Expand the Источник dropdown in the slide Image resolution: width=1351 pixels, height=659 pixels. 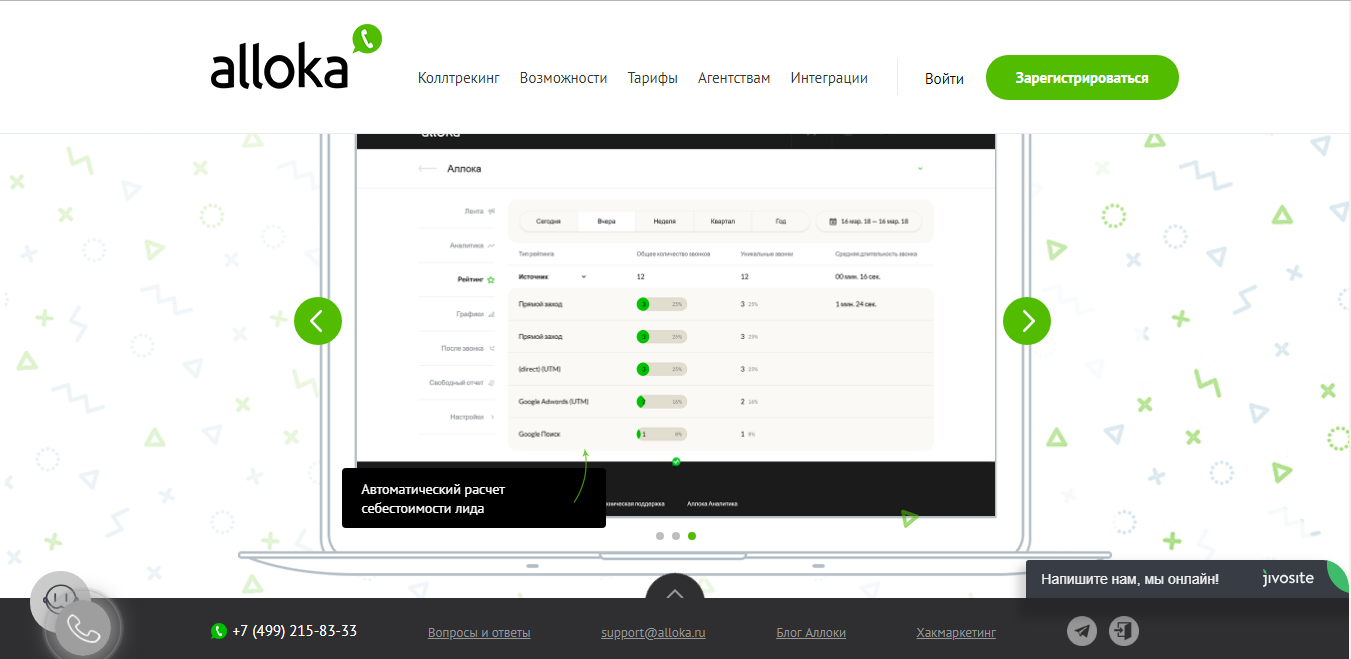pyautogui.click(x=552, y=276)
